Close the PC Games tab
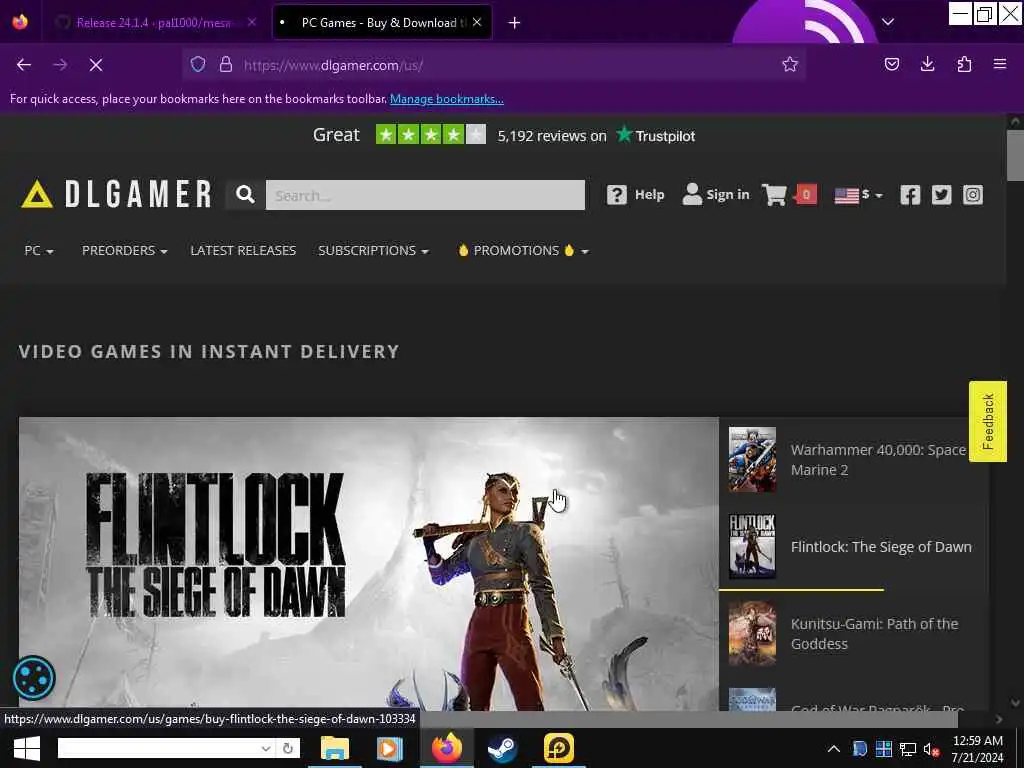The height and width of the screenshot is (768, 1024). click(x=477, y=22)
